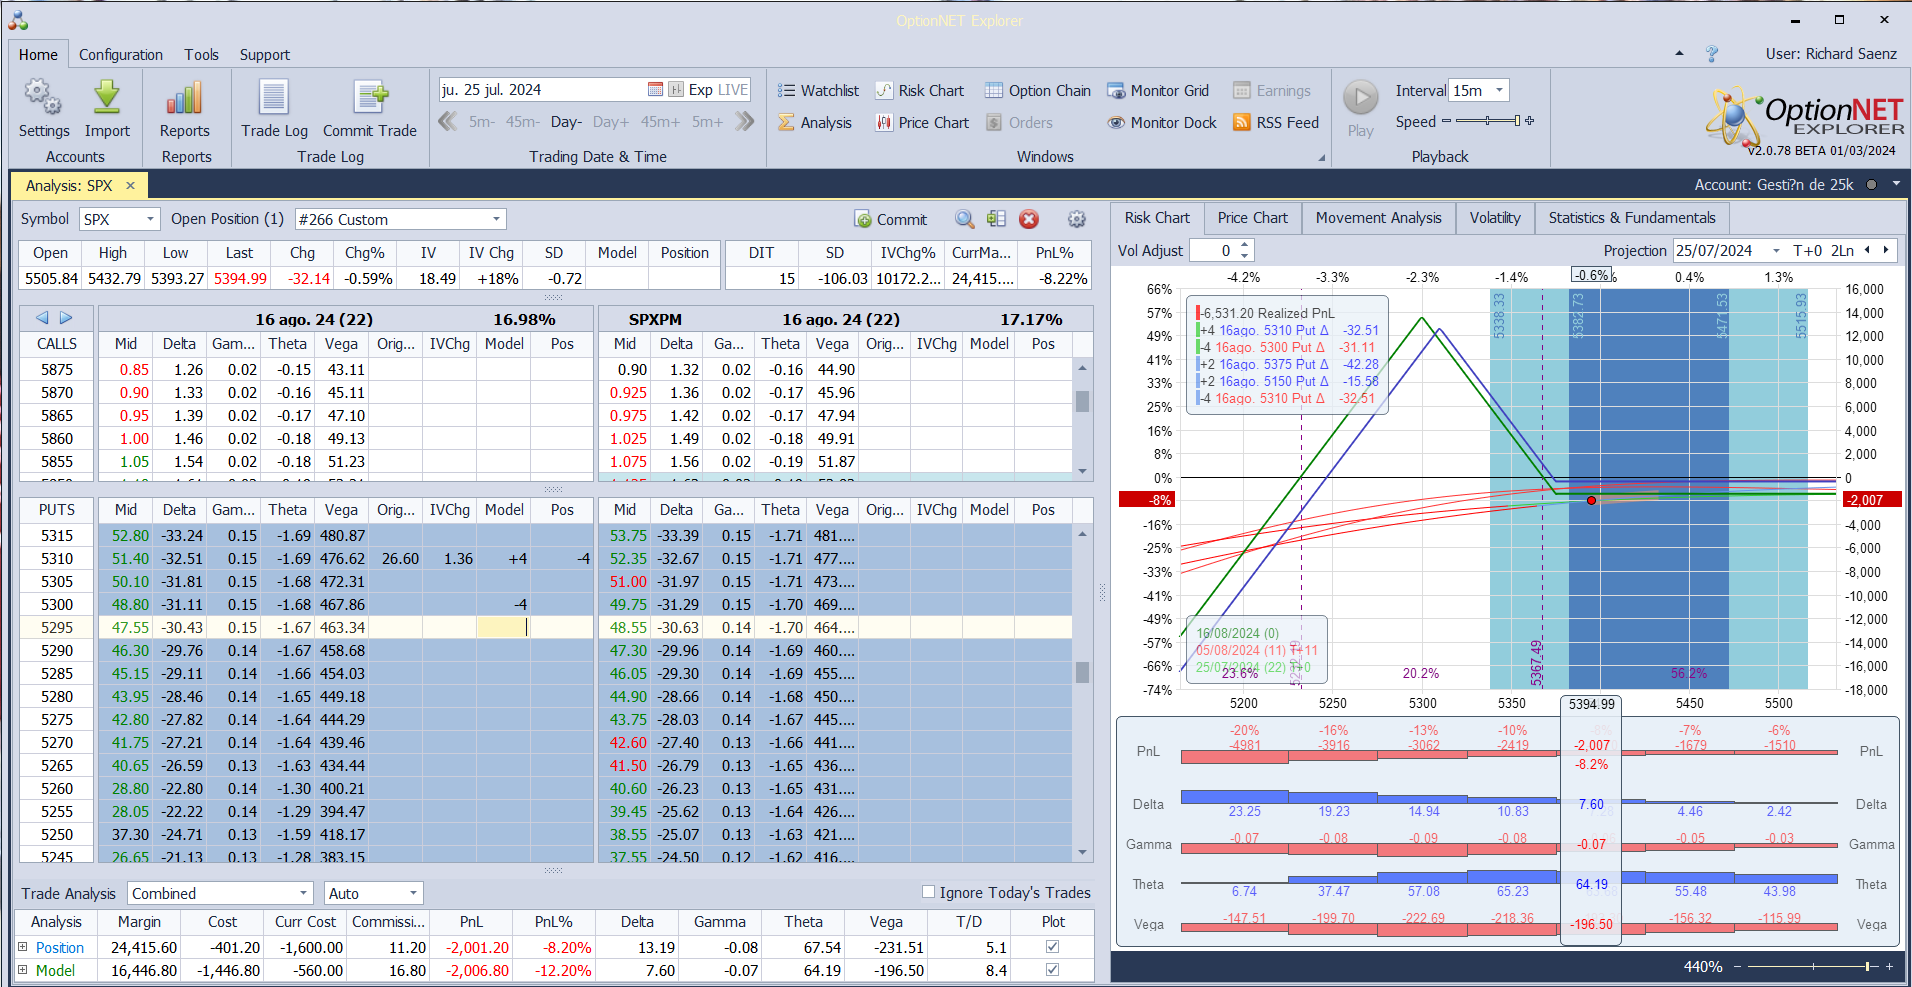1912x987 pixels.
Task: Toggle the 2Ln lines option
Action: [x=1842, y=250]
